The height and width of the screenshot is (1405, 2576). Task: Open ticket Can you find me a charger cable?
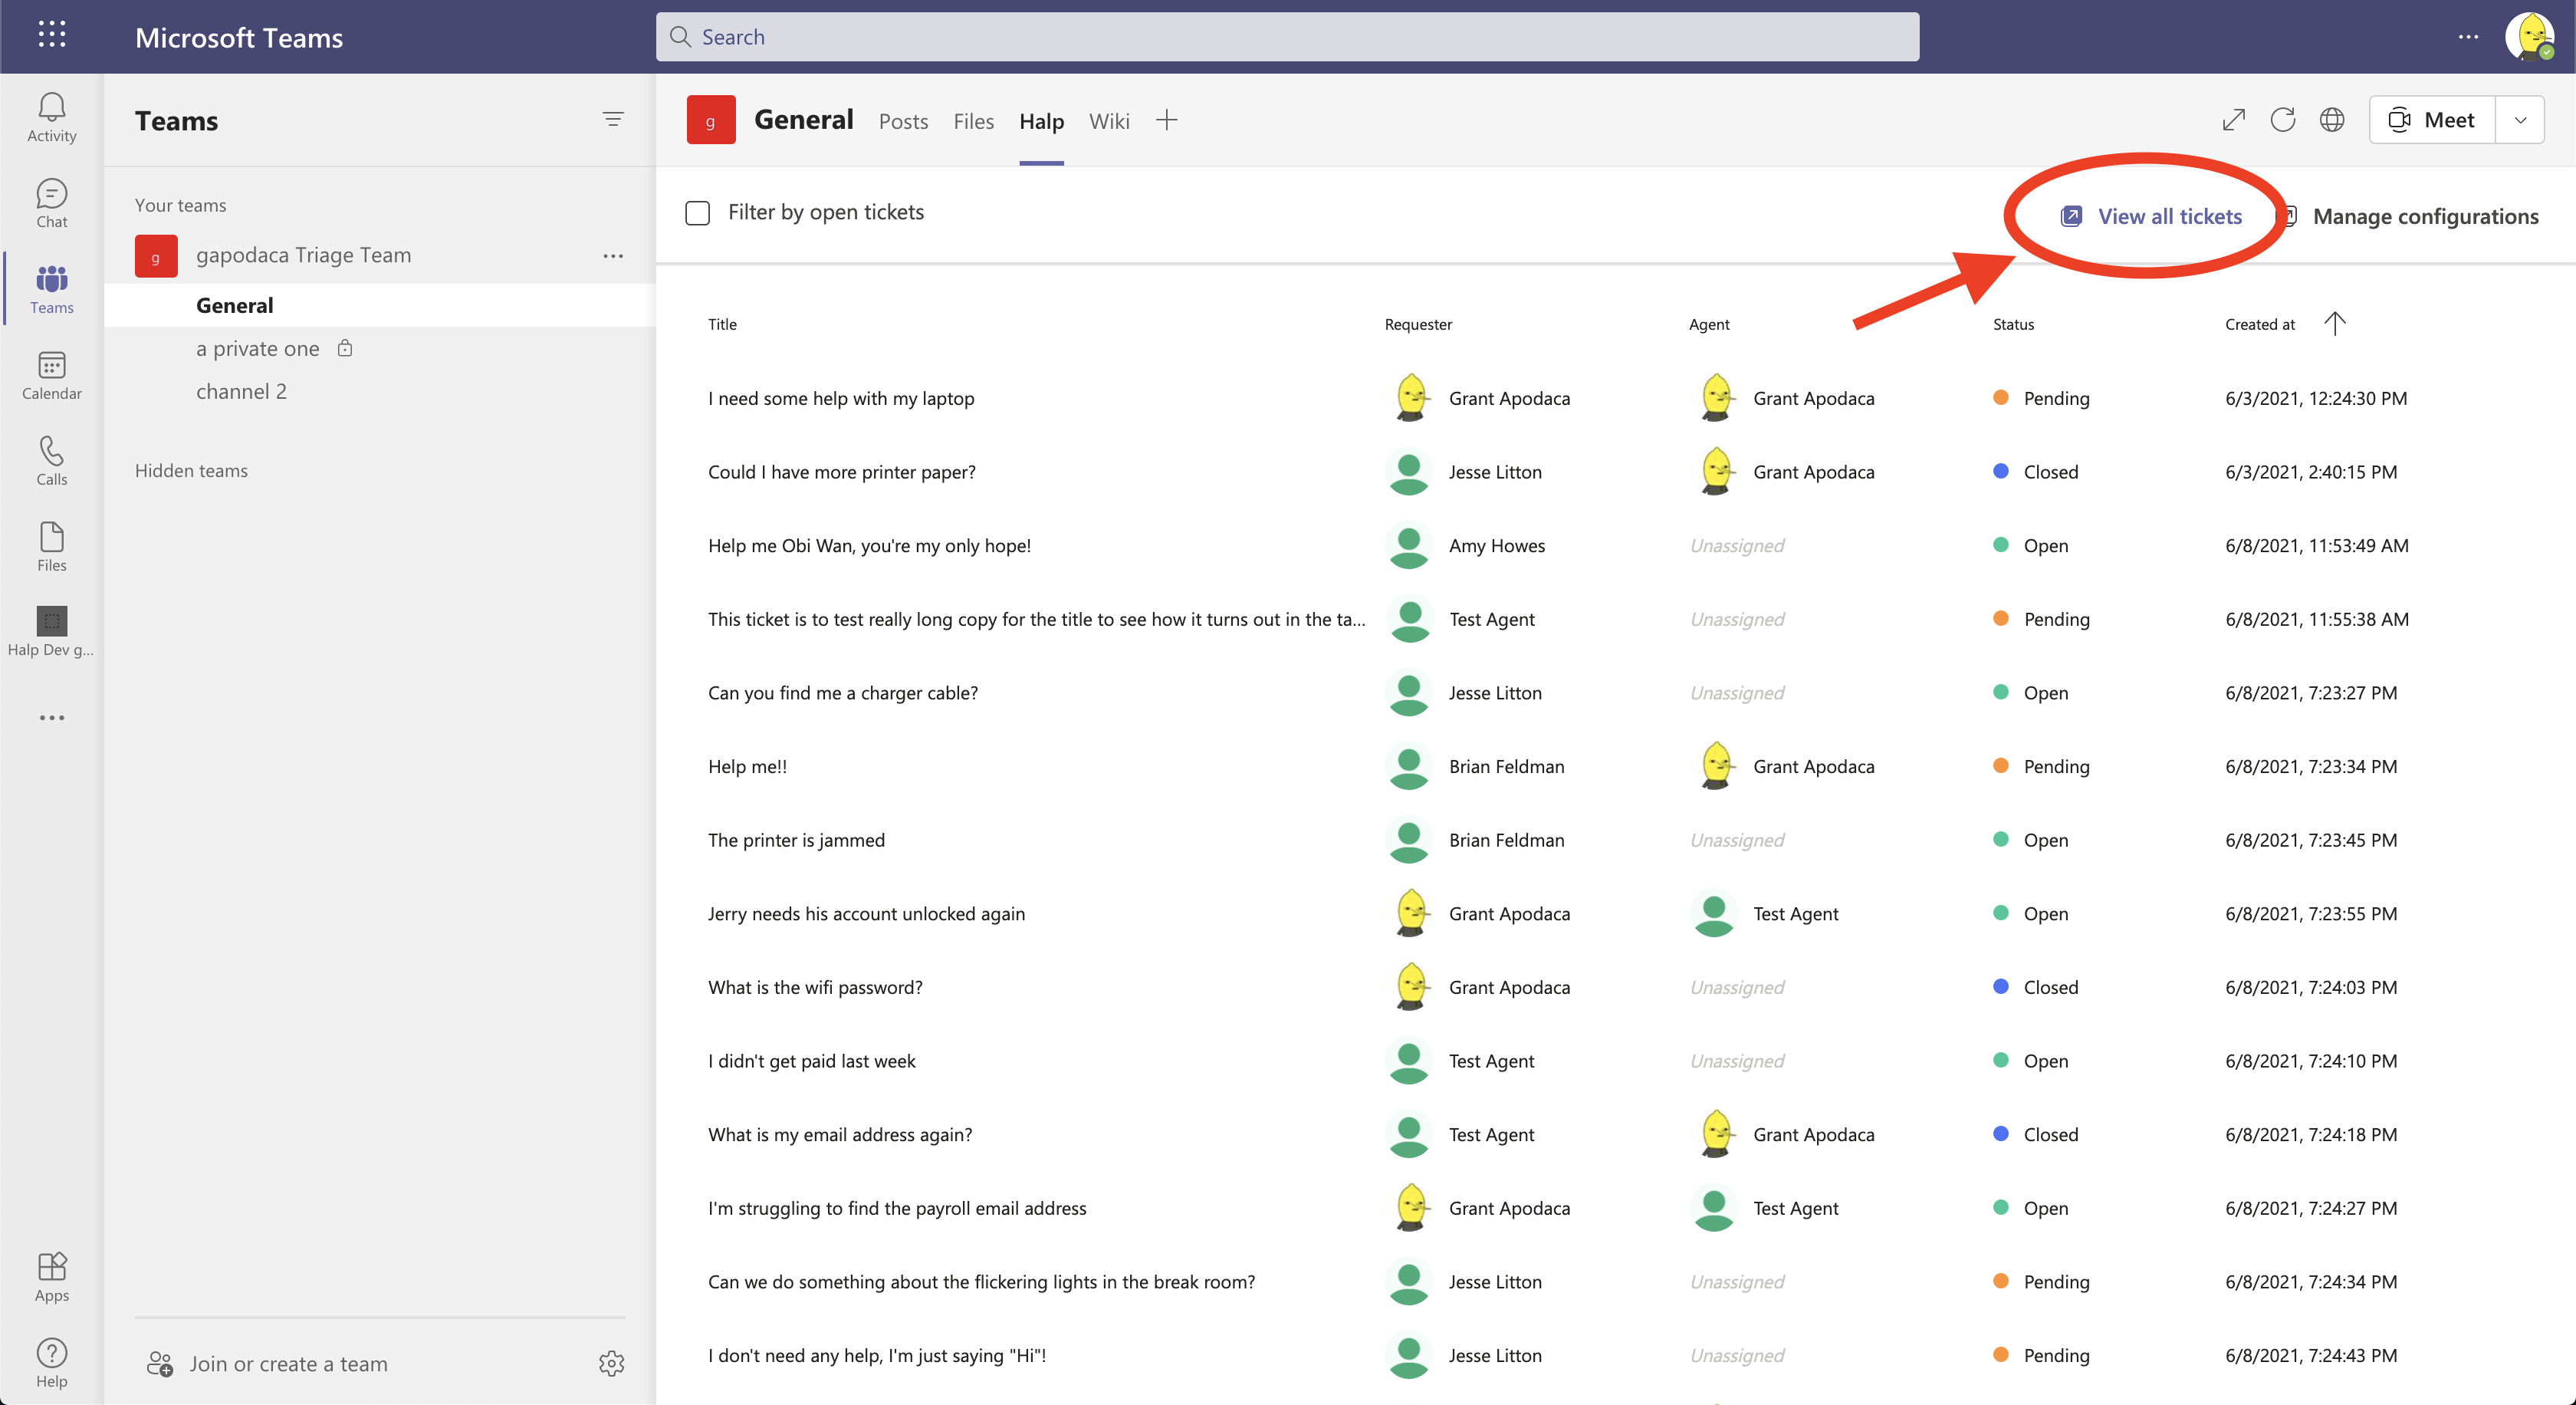click(x=843, y=693)
